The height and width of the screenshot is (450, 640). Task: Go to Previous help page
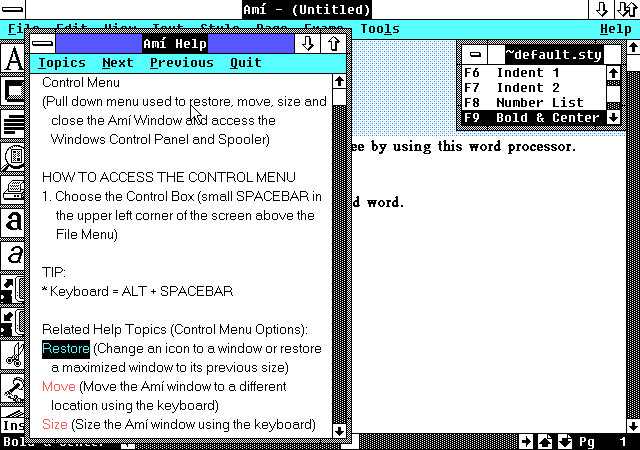[182, 63]
